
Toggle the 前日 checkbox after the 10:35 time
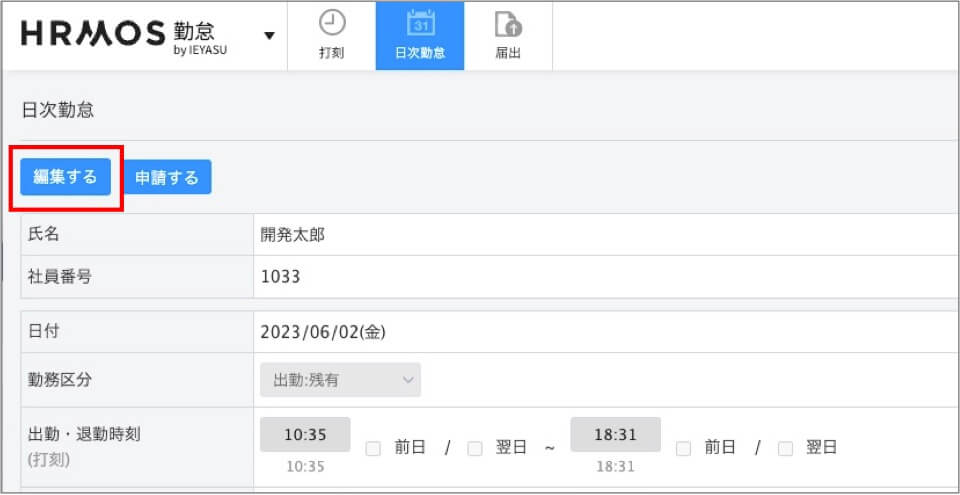[373, 448]
